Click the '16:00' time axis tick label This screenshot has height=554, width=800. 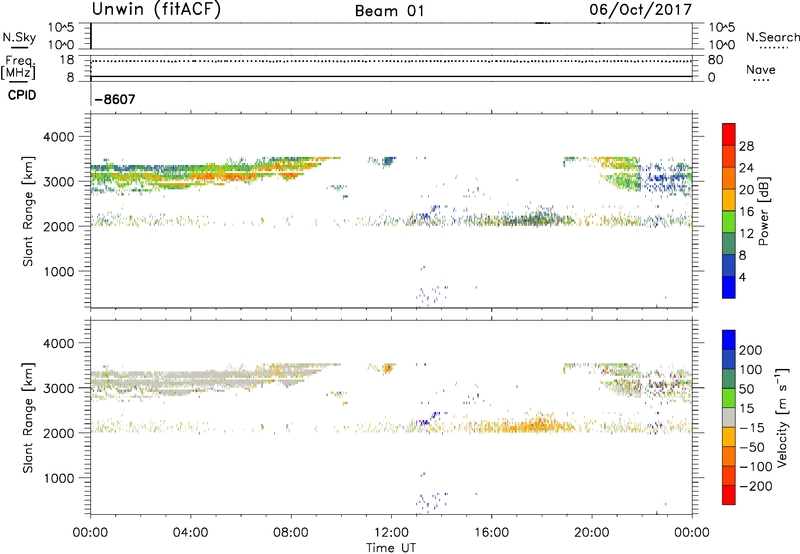tap(491, 533)
